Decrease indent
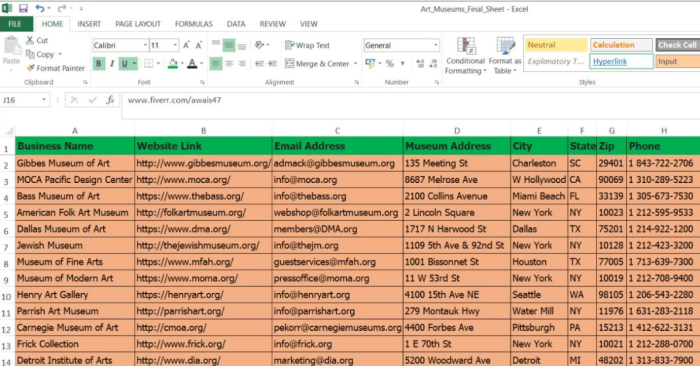Screen dimensions: 700x366 [x=259, y=64]
